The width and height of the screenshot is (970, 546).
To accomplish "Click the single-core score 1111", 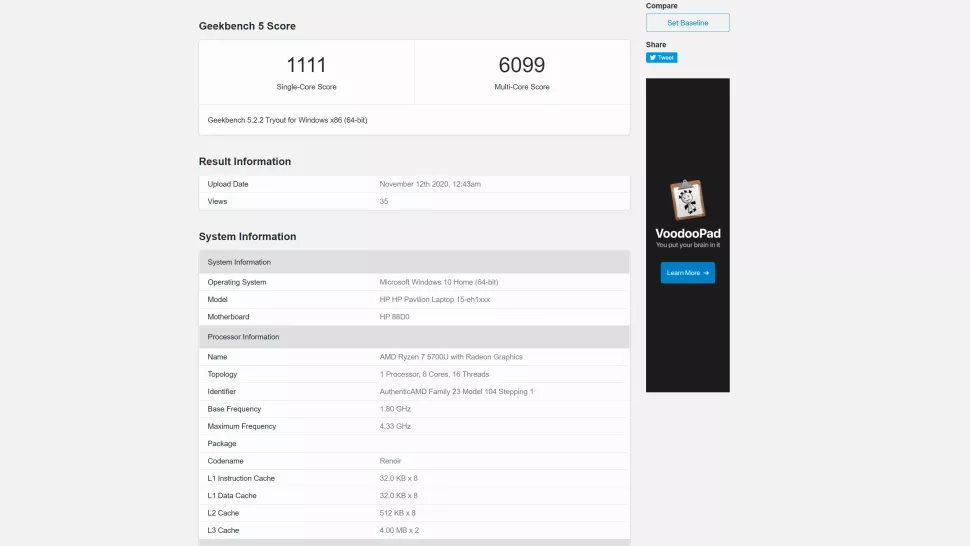I will point(306,65).
